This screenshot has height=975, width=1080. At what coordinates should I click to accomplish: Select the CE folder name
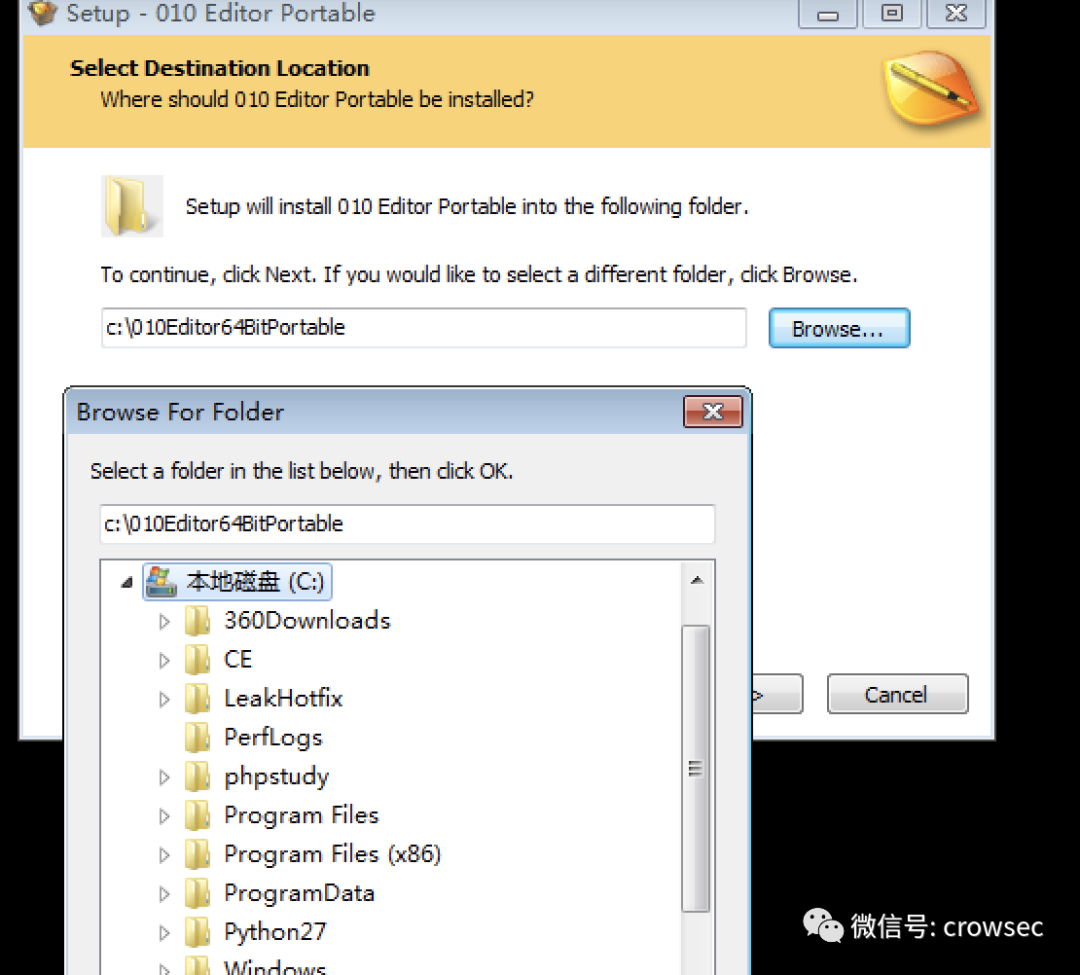coord(238,660)
